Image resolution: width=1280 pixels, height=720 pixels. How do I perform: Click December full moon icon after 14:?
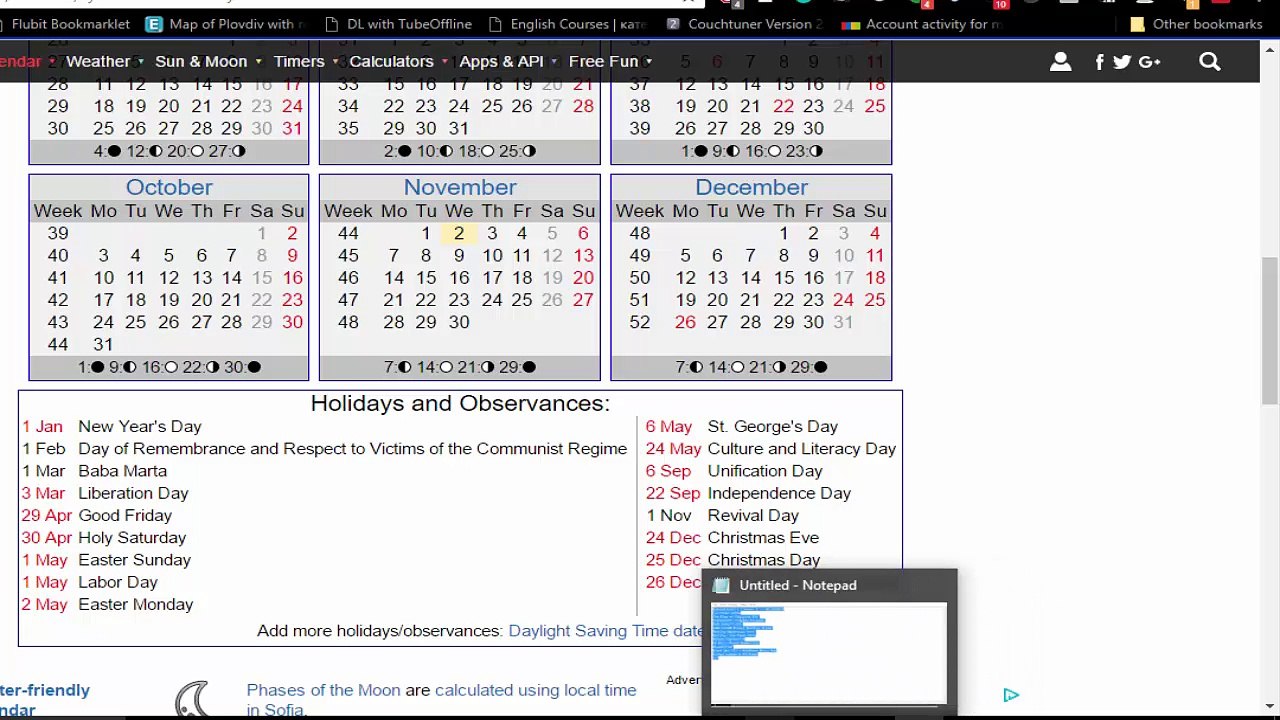pyautogui.click(x=738, y=367)
